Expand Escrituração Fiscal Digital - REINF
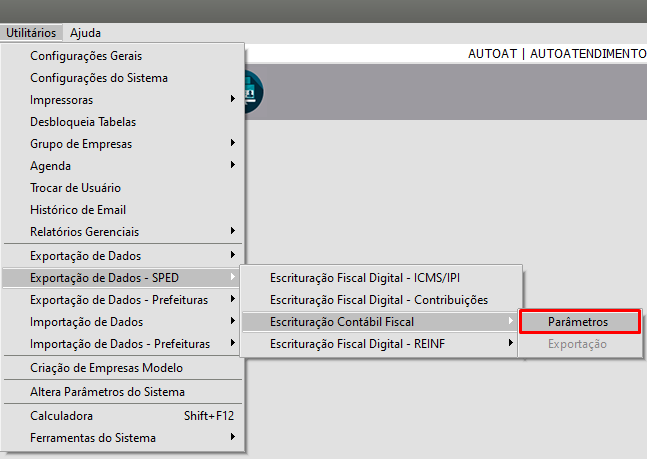The height and width of the screenshot is (459, 647). pos(369,344)
